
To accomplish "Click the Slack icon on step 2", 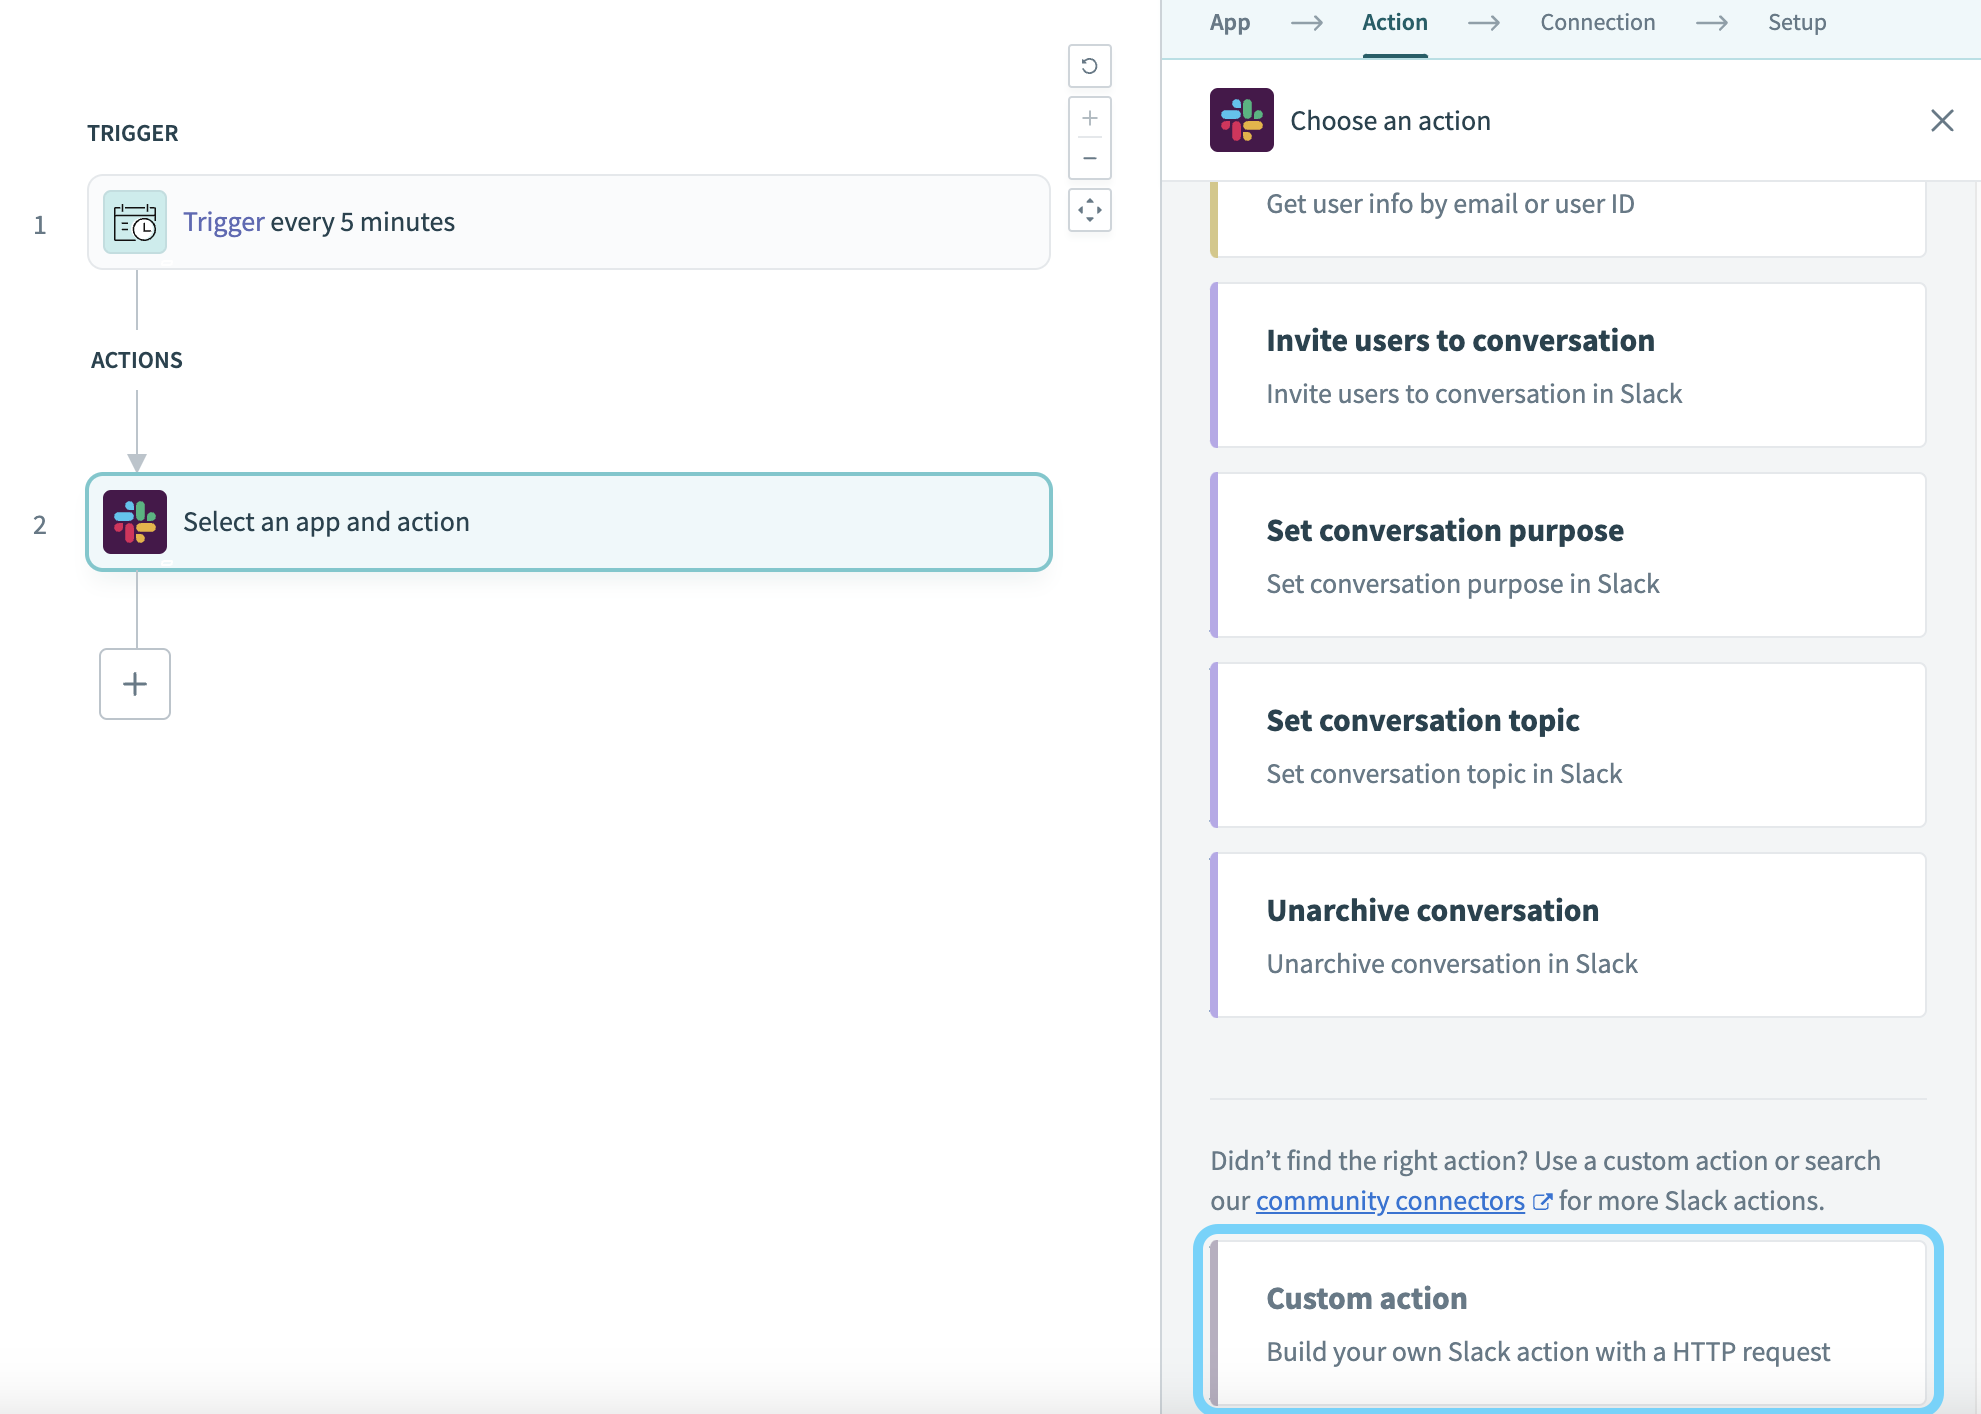I will [x=135, y=521].
